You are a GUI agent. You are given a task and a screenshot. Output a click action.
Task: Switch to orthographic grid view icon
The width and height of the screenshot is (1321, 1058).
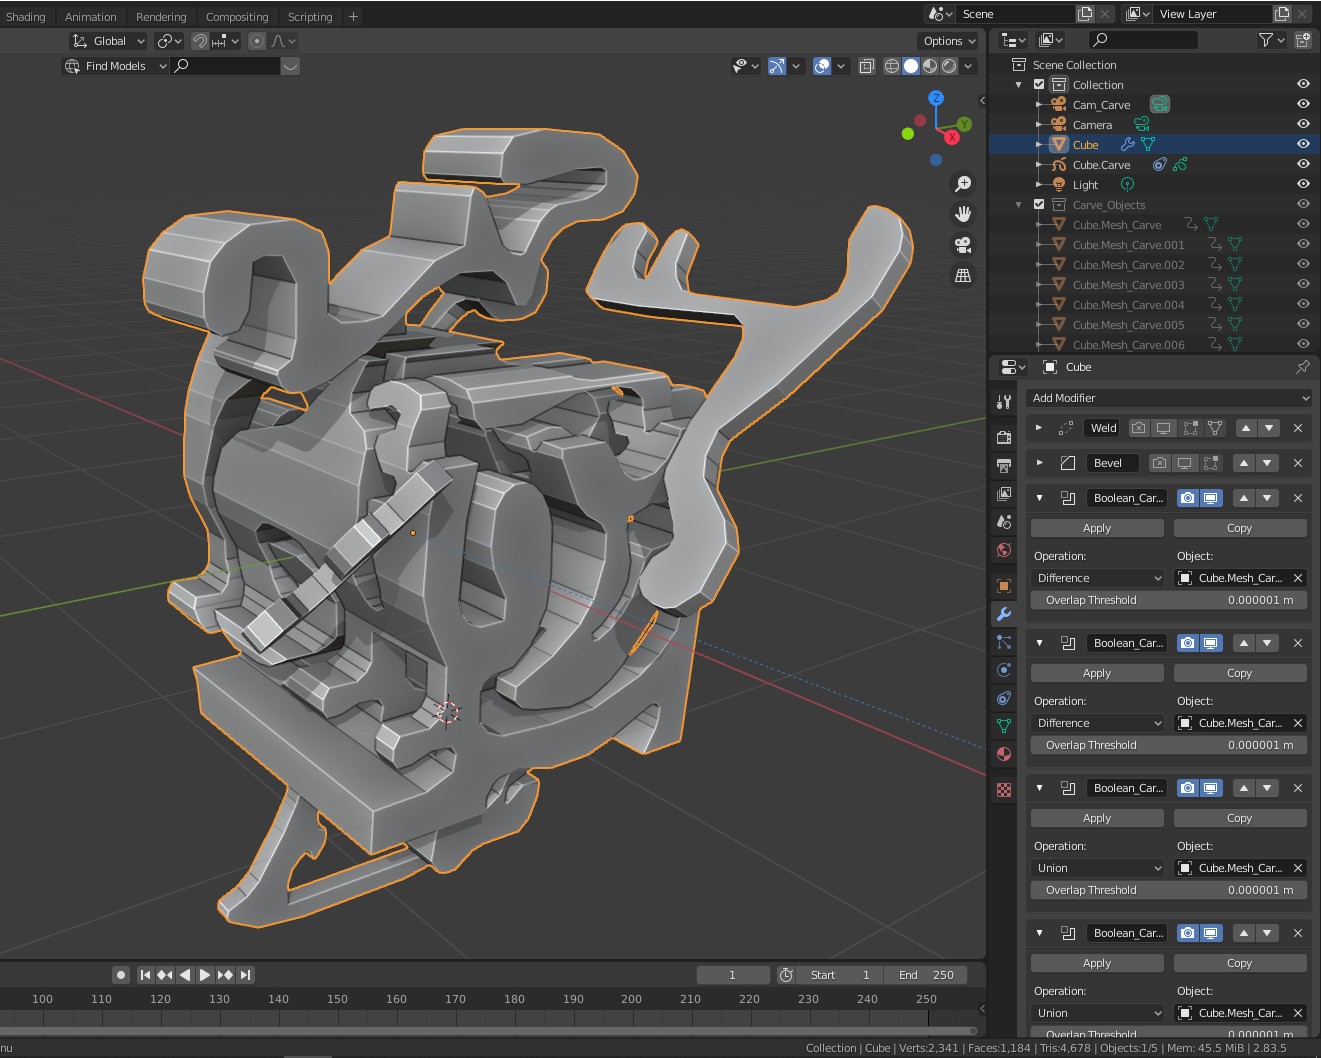962,276
